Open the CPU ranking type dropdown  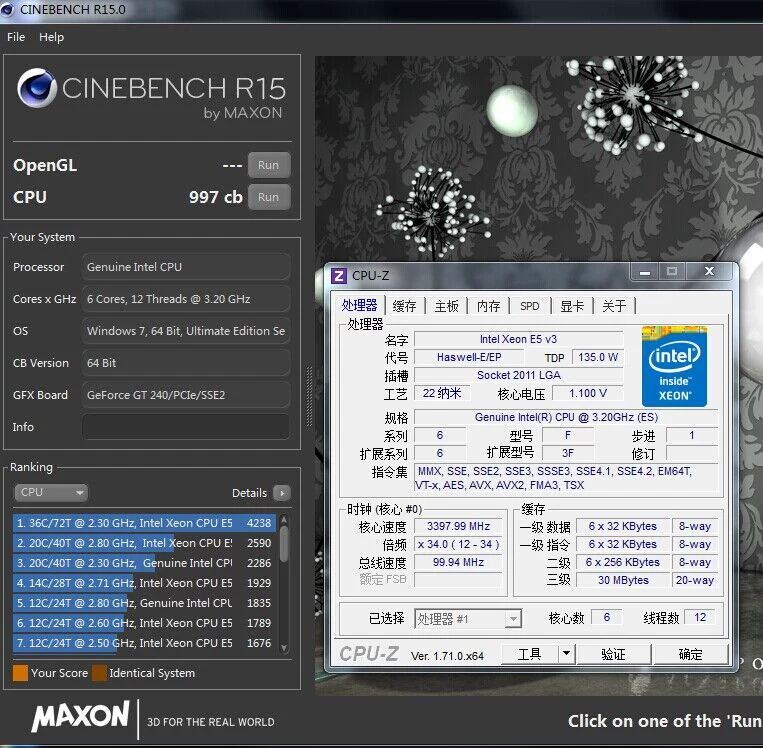point(51,493)
